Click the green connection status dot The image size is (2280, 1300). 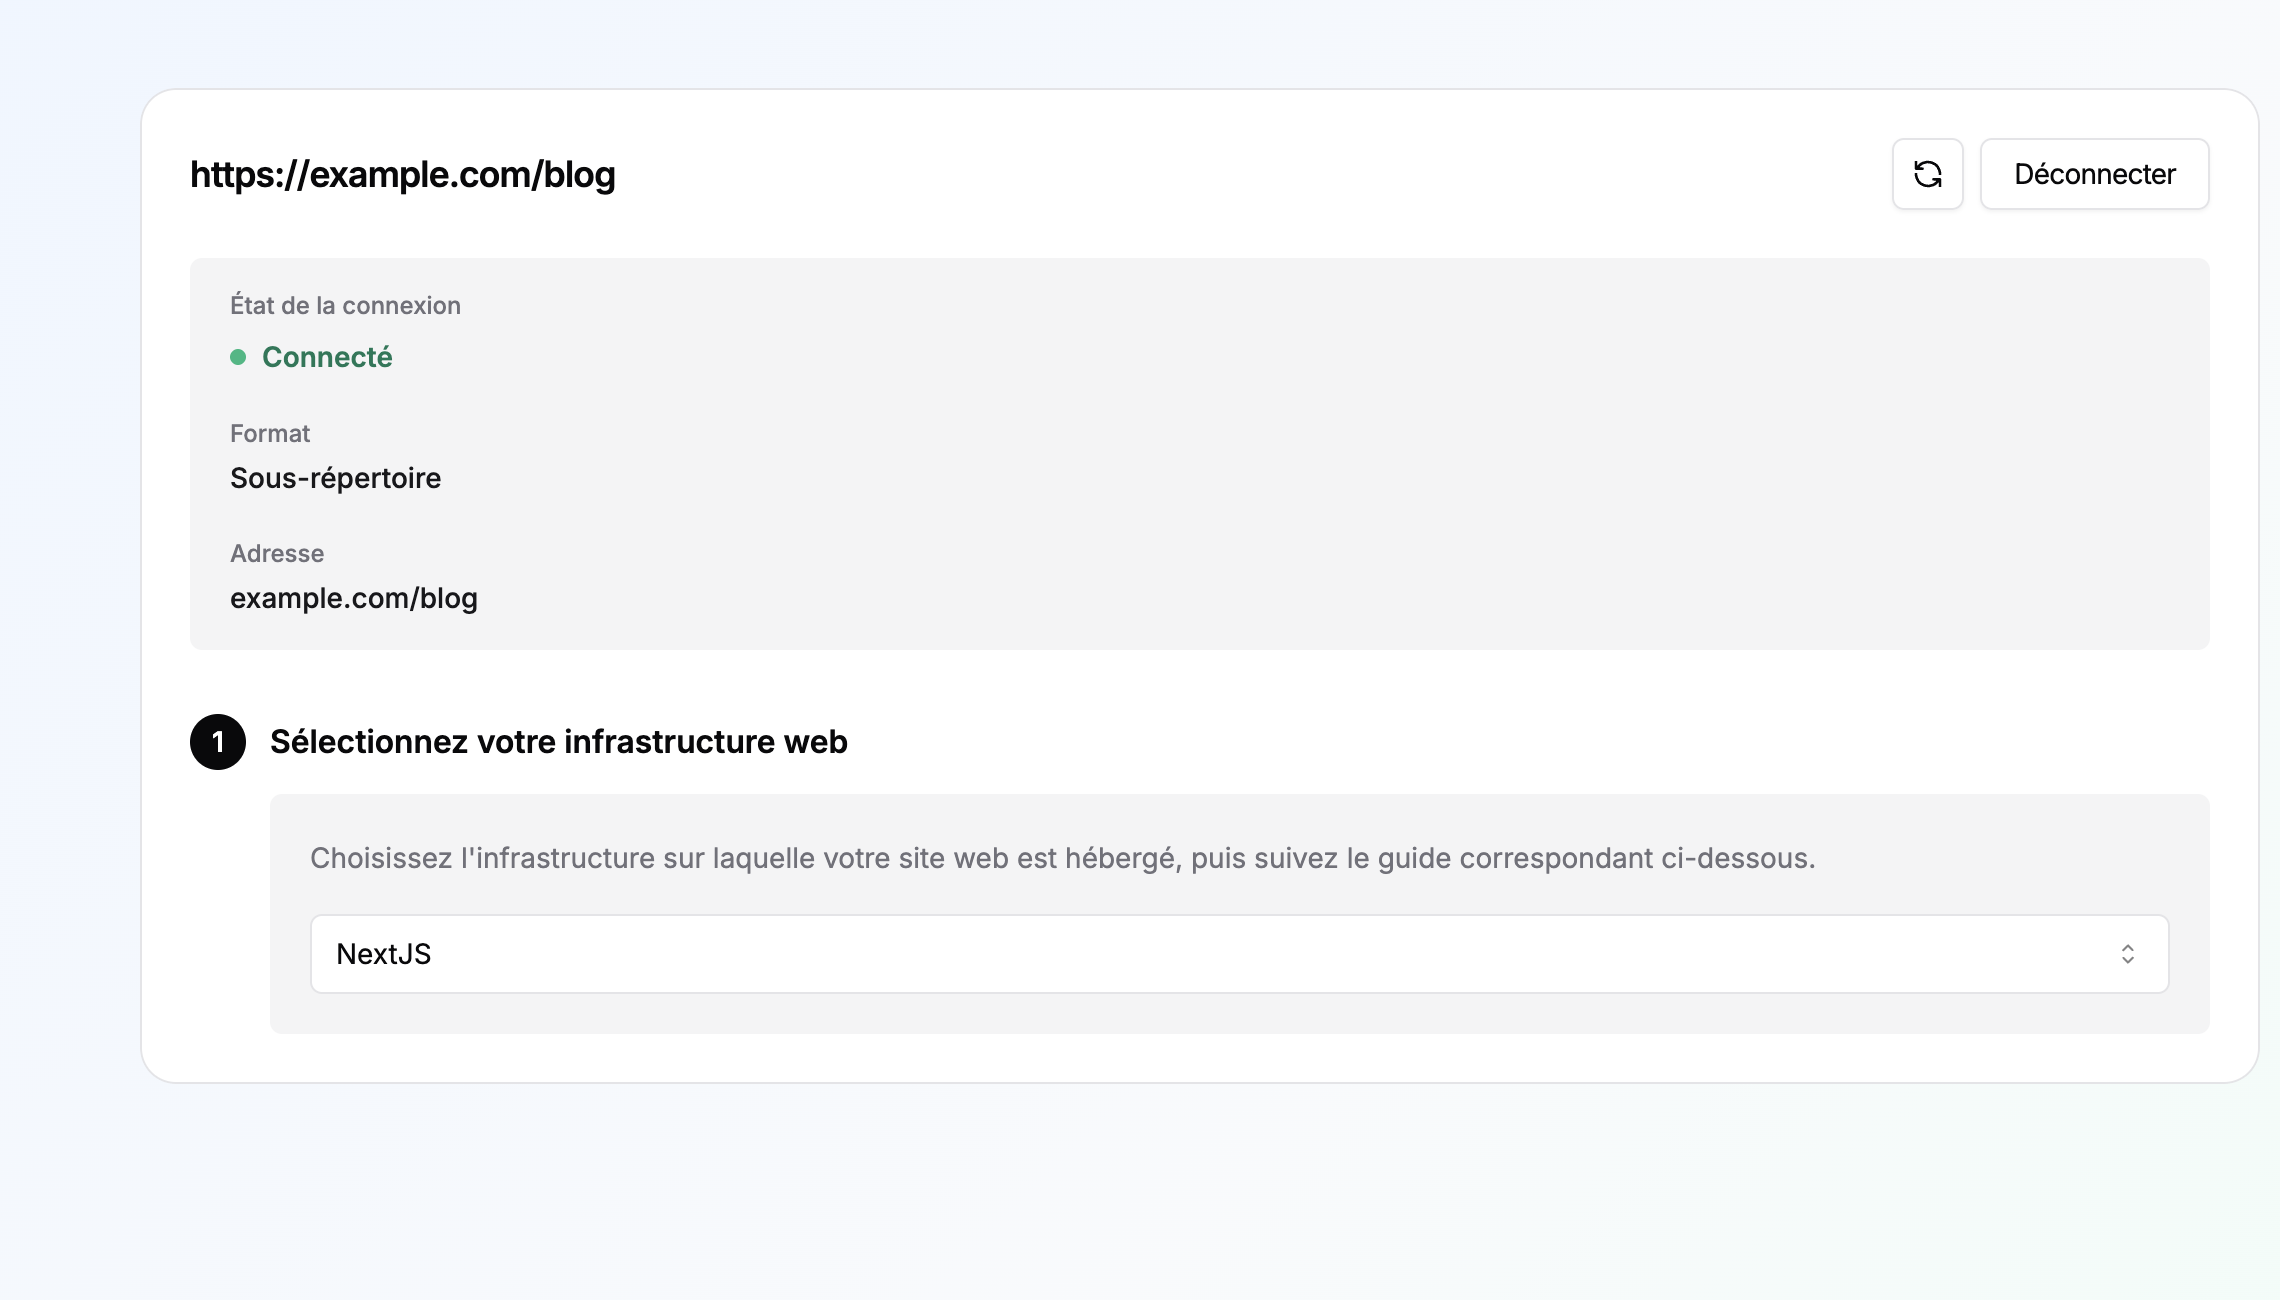click(238, 357)
